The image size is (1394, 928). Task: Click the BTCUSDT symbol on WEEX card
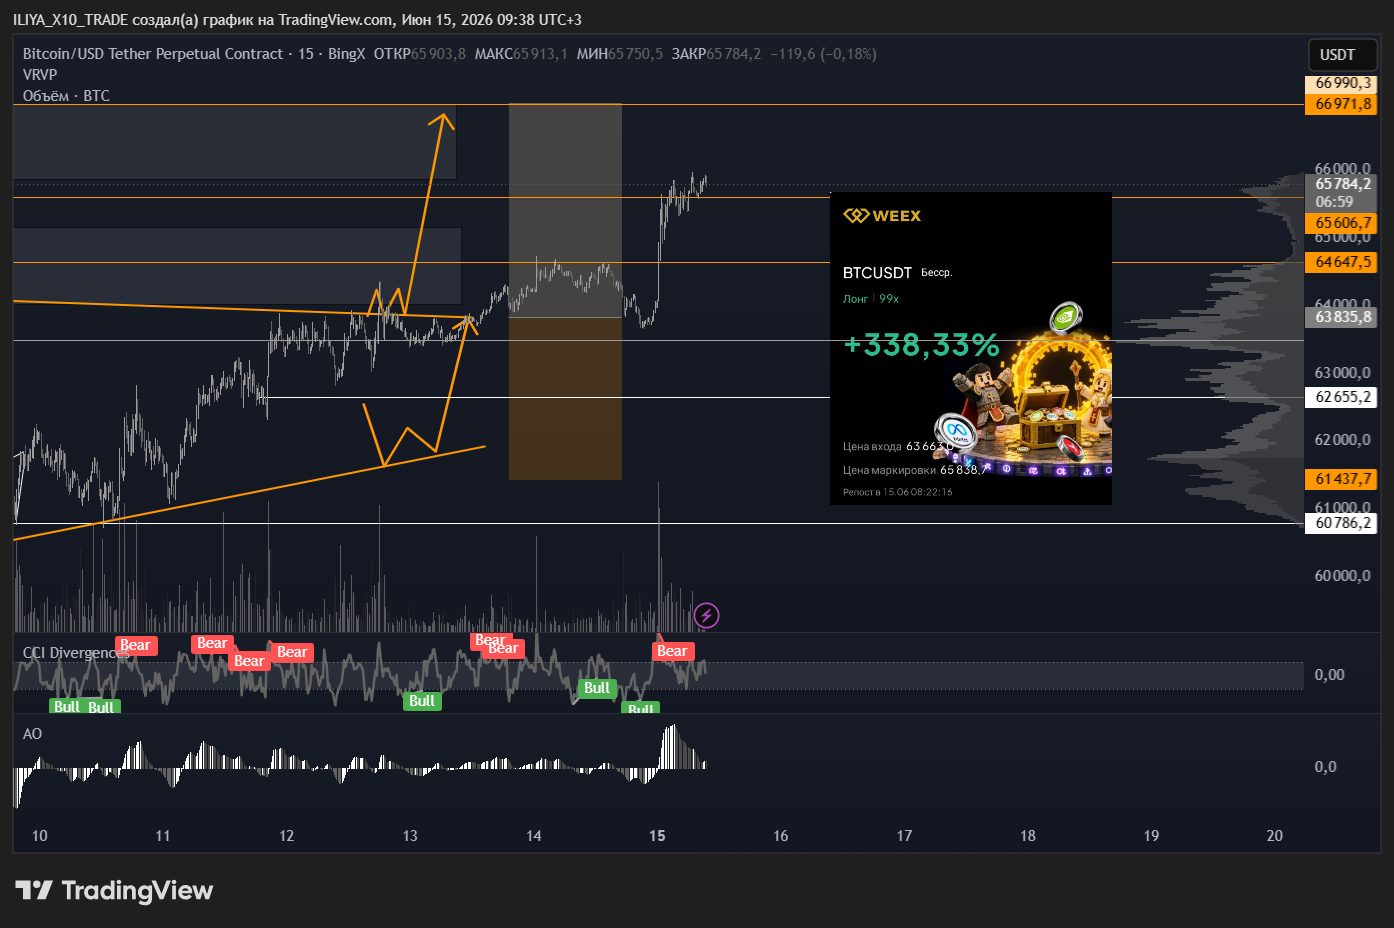[x=877, y=273]
